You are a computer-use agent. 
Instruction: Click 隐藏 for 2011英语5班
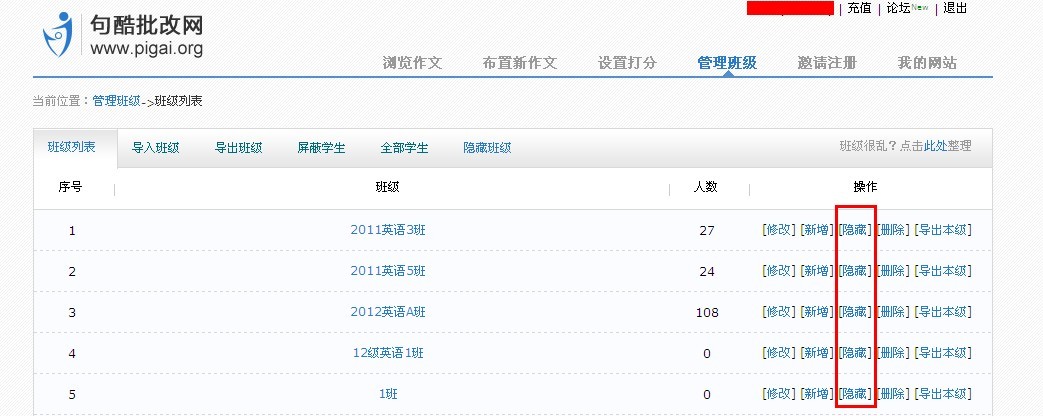[x=855, y=270]
